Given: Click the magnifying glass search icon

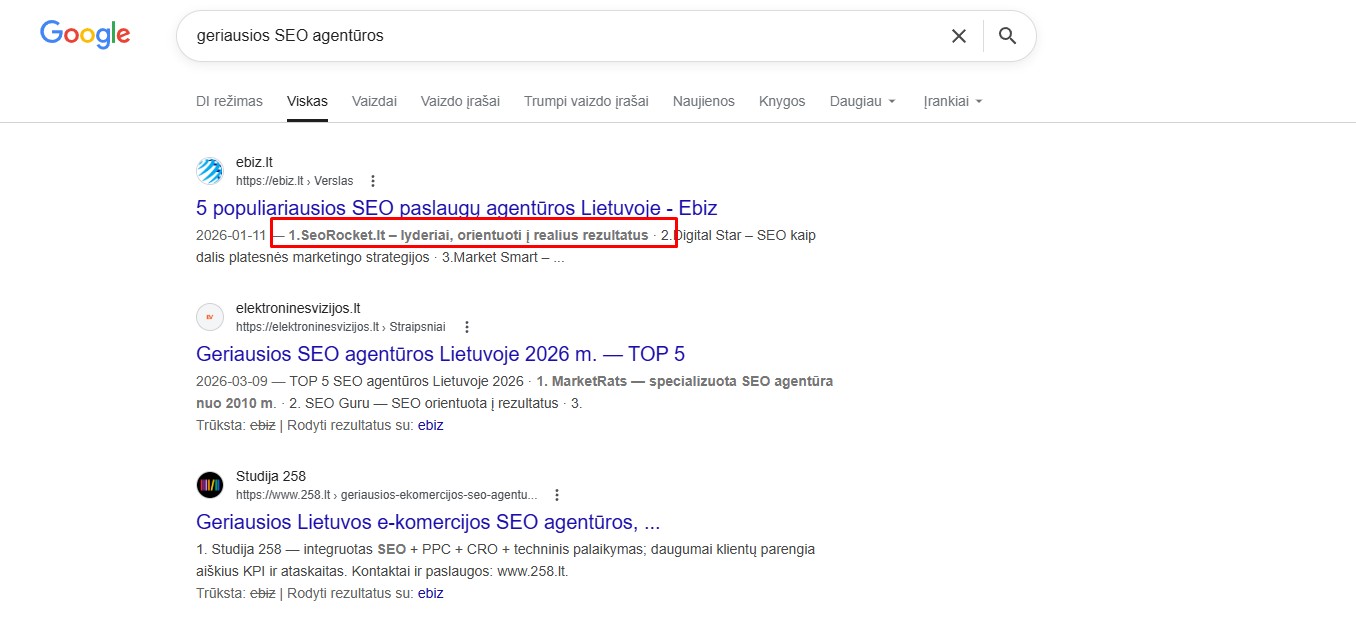Looking at the screenshot, I should [x=1007, y=35].
